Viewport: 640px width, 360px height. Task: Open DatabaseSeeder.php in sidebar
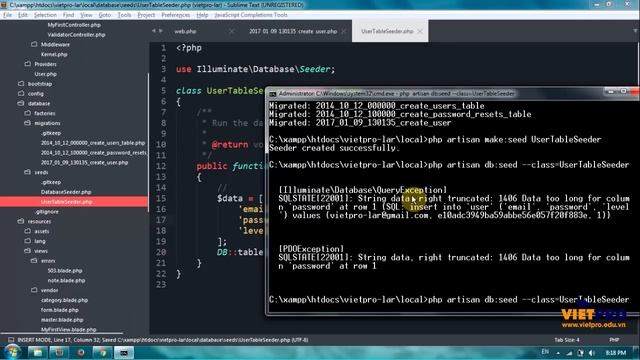(x=66, y=192)
